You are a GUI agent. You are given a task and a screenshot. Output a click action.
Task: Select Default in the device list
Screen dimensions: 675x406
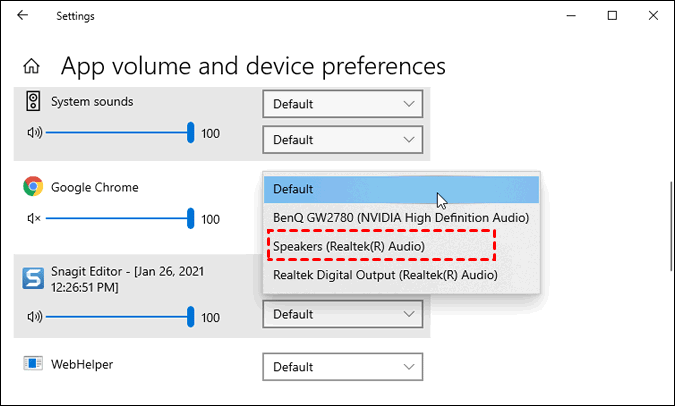pos(401,189)
